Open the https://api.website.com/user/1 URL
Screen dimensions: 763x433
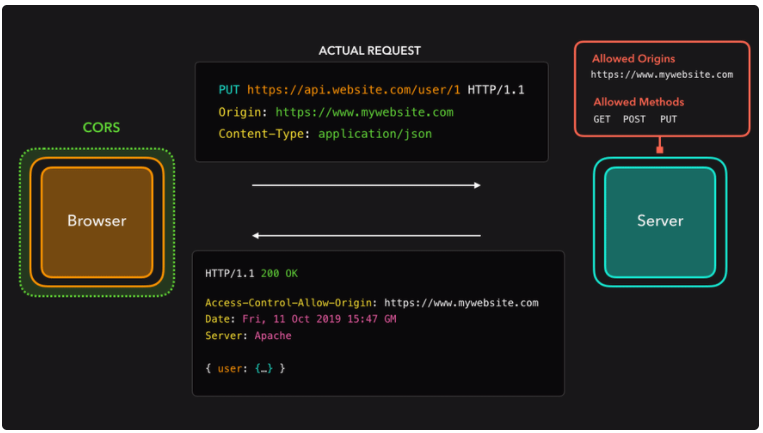pos(353,90)
